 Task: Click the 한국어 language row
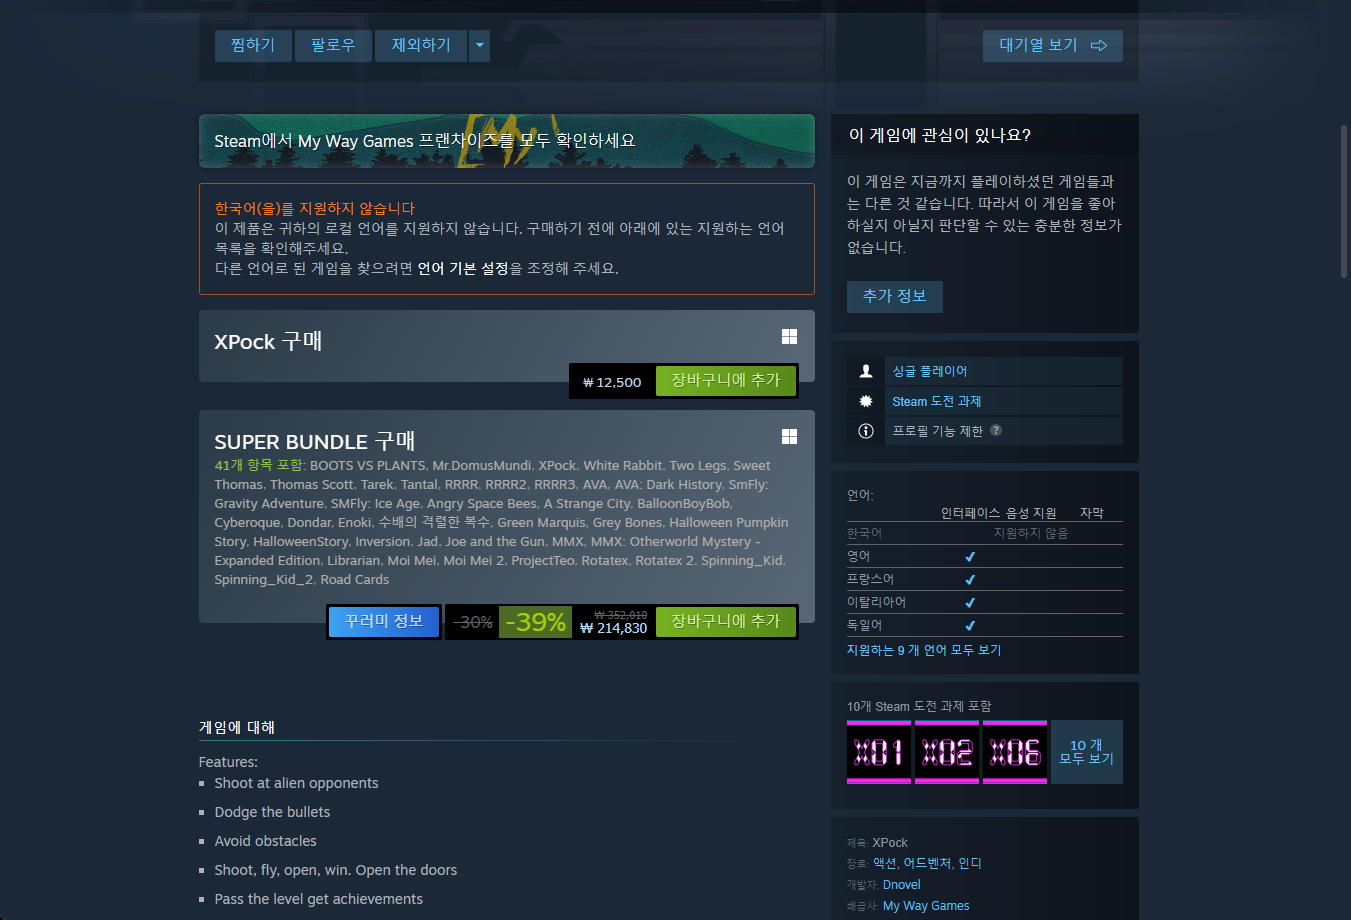pyautogui.click(x=985, y=533)
